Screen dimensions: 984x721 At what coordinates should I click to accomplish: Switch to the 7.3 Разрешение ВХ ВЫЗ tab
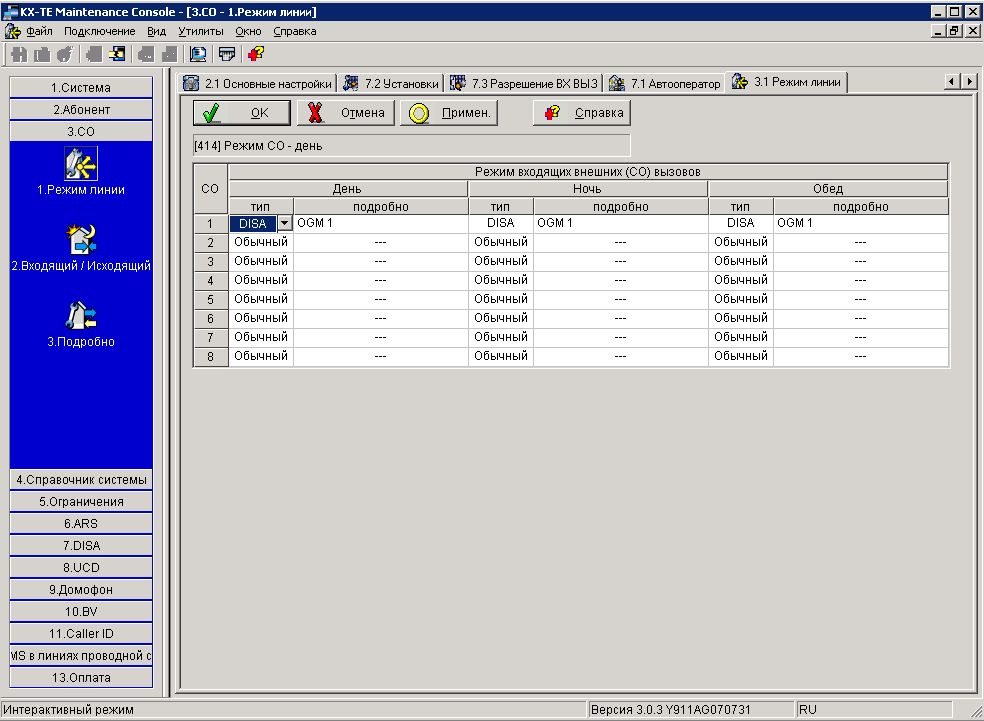(x=525, y=83)
